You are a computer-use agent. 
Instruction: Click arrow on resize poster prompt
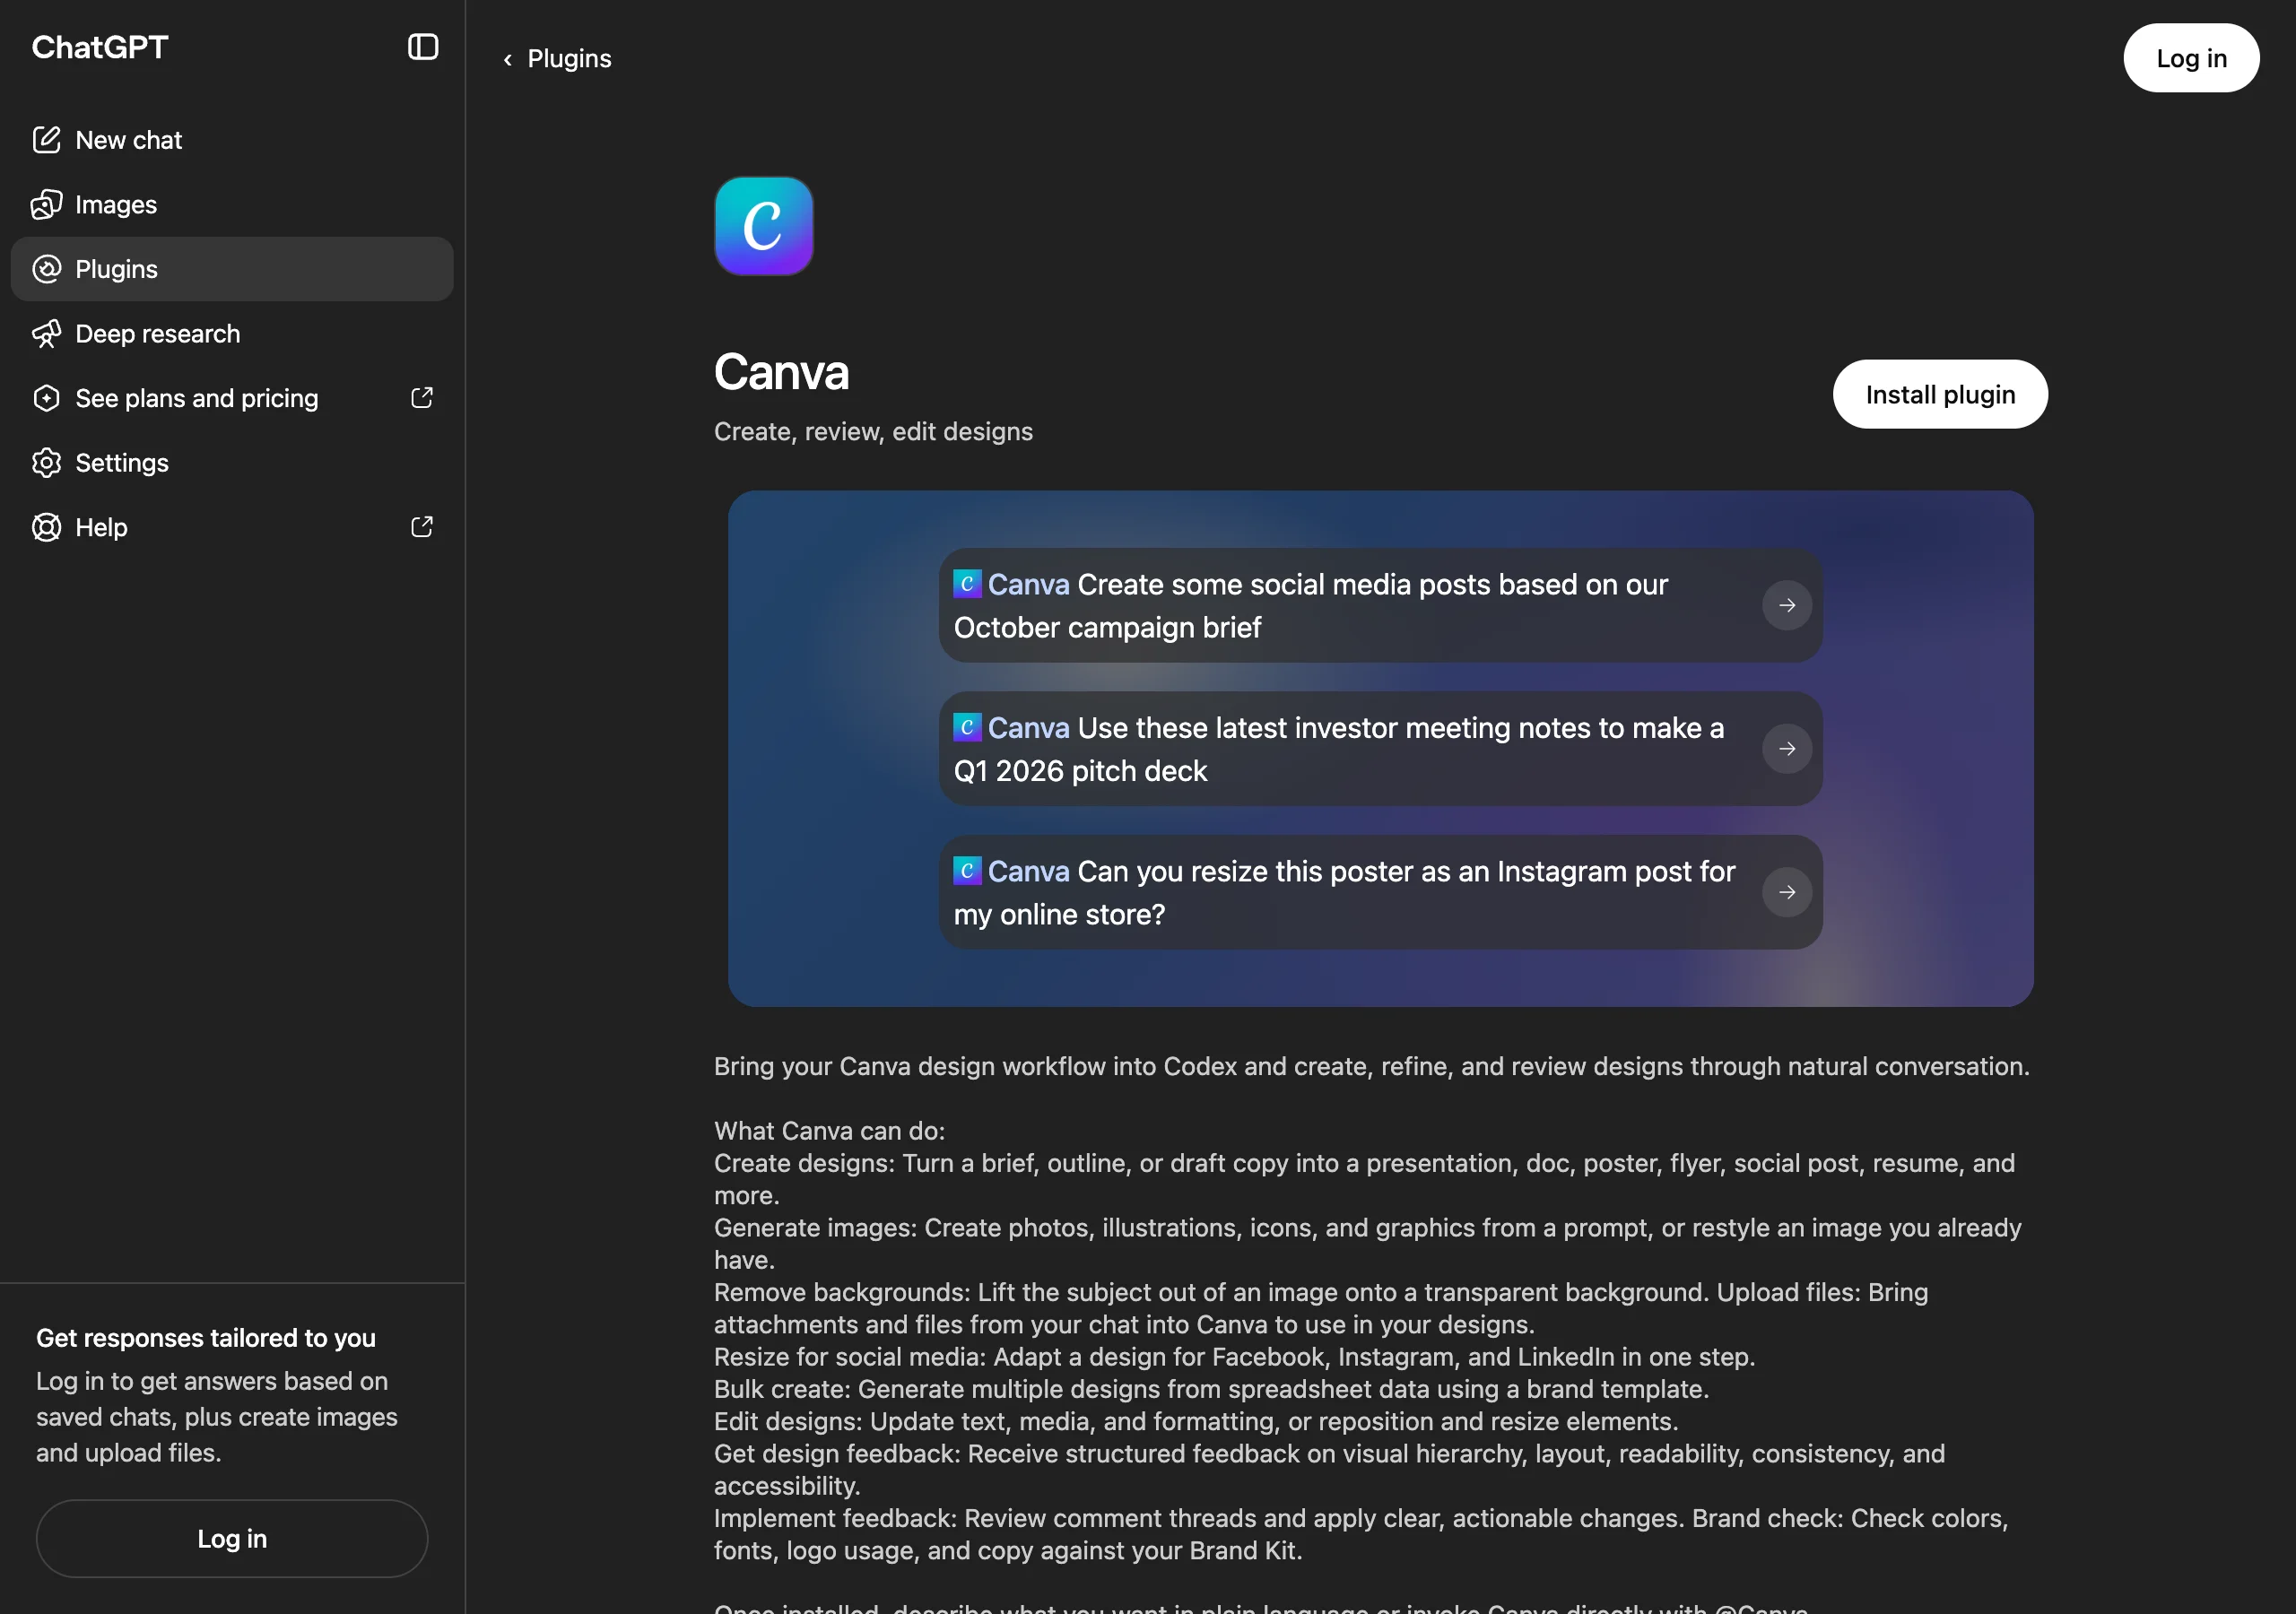[x=1787, y=892]
